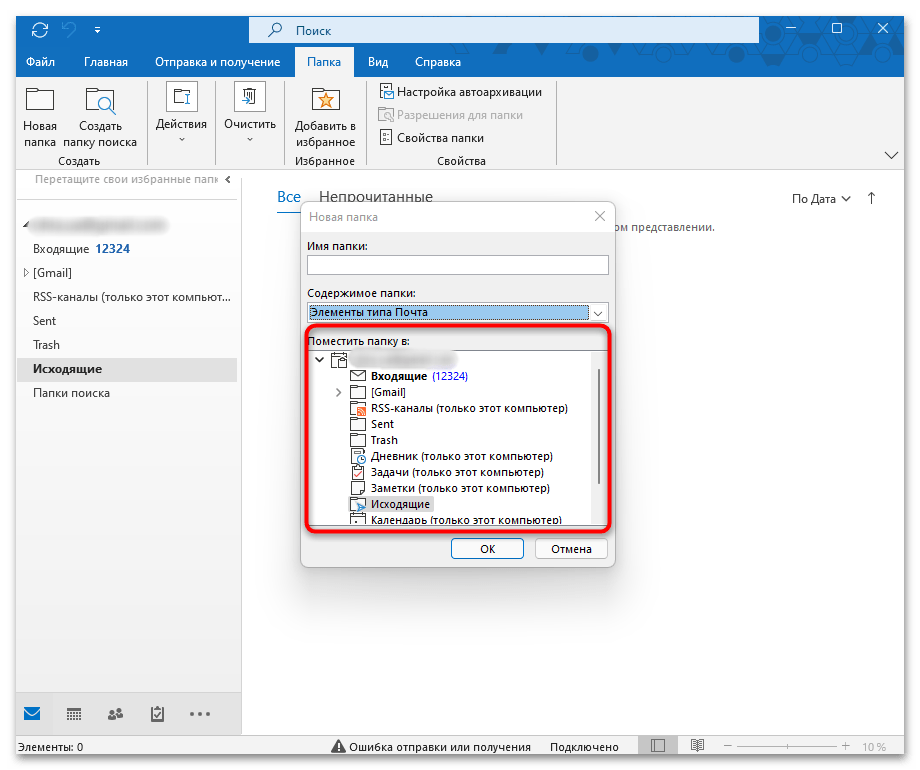Expand the [Gmail] node in the folder tree

pos(338,392)
